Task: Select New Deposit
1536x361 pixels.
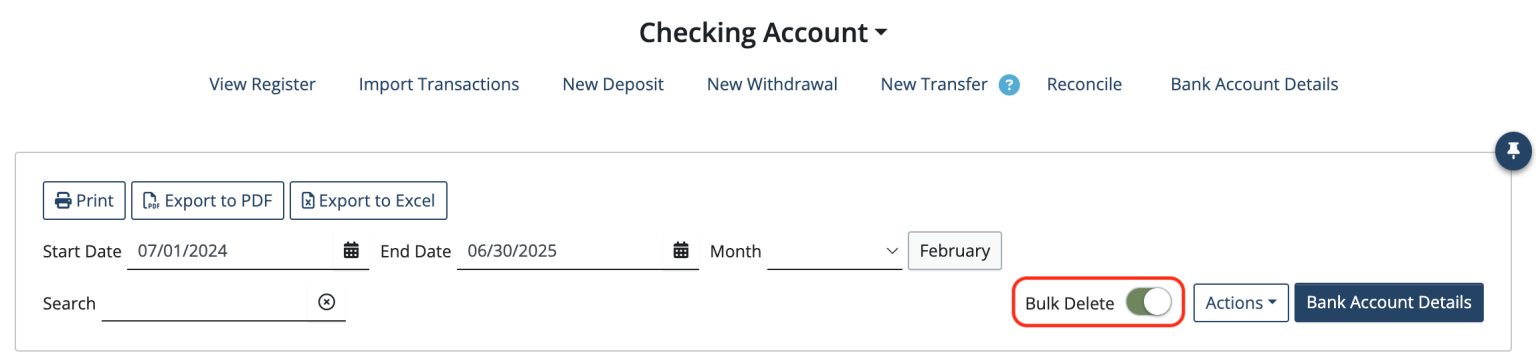Action: (613, 85)
